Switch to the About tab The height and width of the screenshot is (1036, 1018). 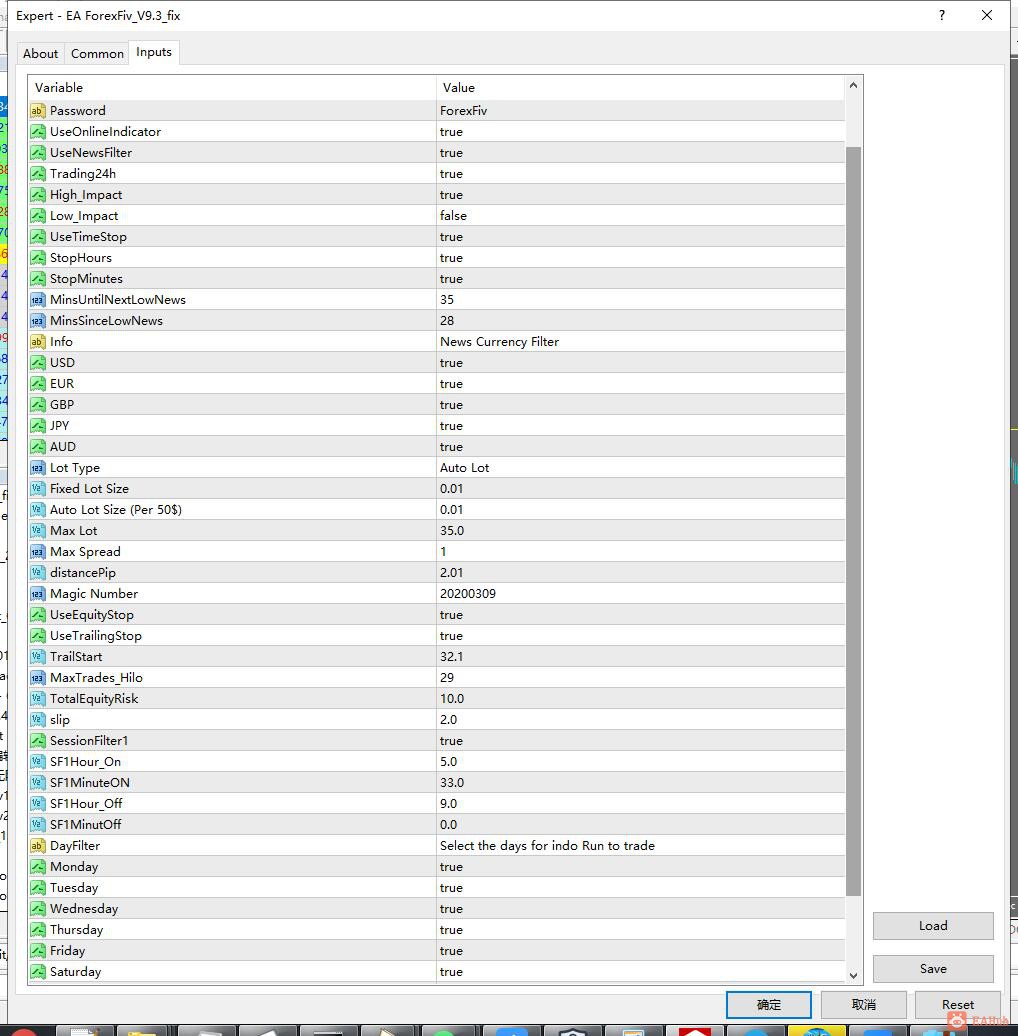(40, 54)
